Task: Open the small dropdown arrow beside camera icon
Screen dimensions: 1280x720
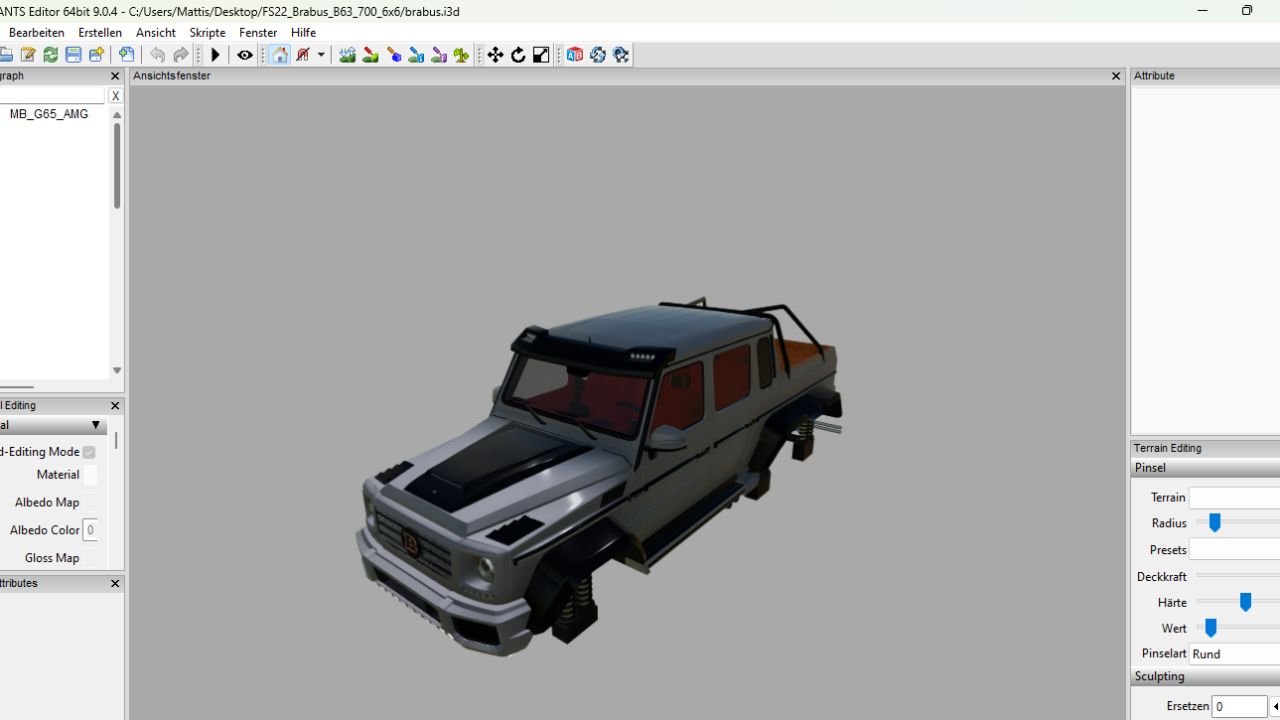Action: click(x=321, y=55)
